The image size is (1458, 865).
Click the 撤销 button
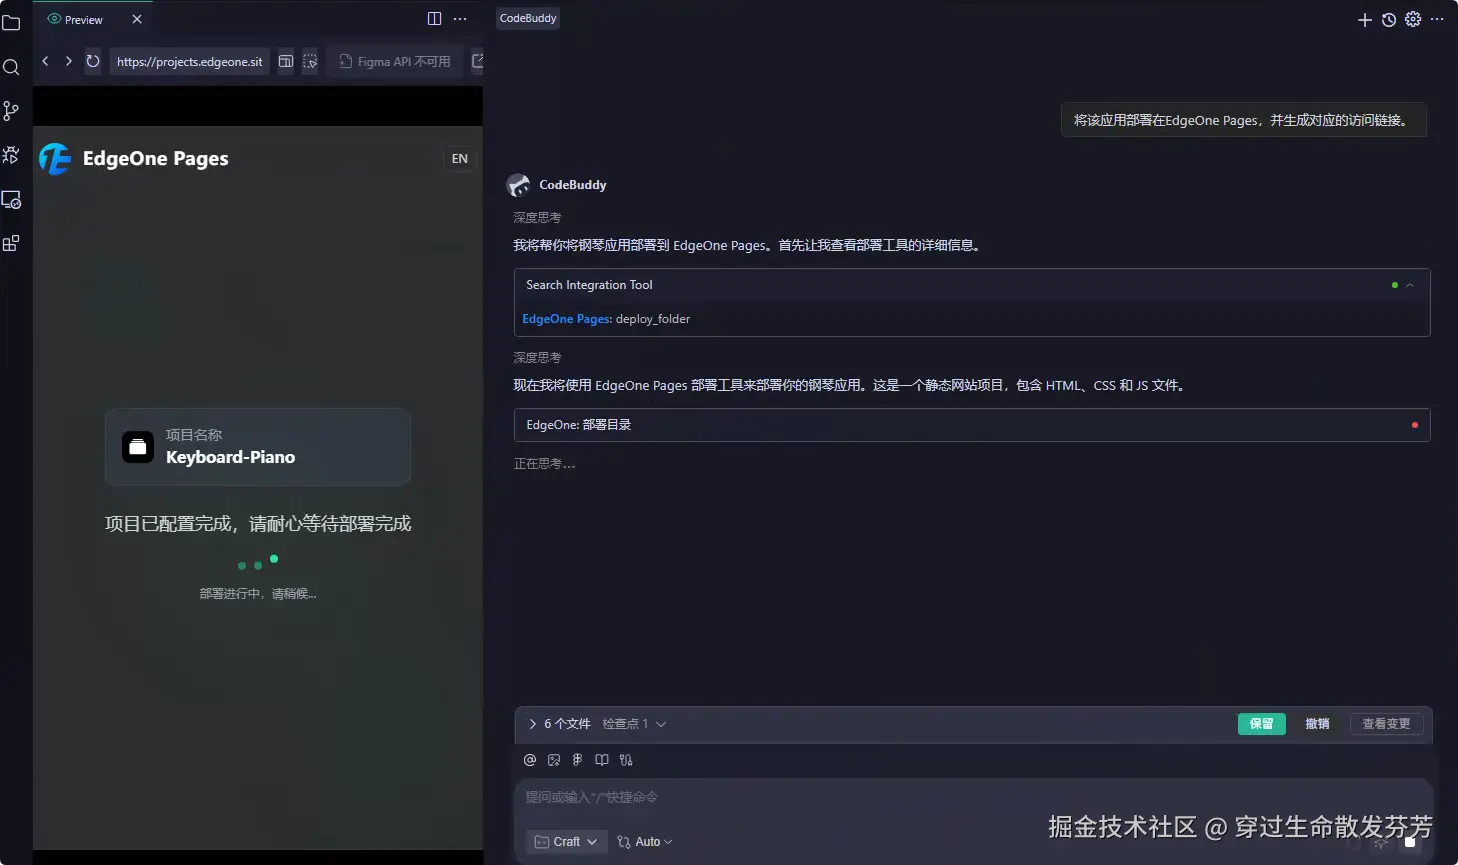pyautogui.click(x=1317, y=724)
